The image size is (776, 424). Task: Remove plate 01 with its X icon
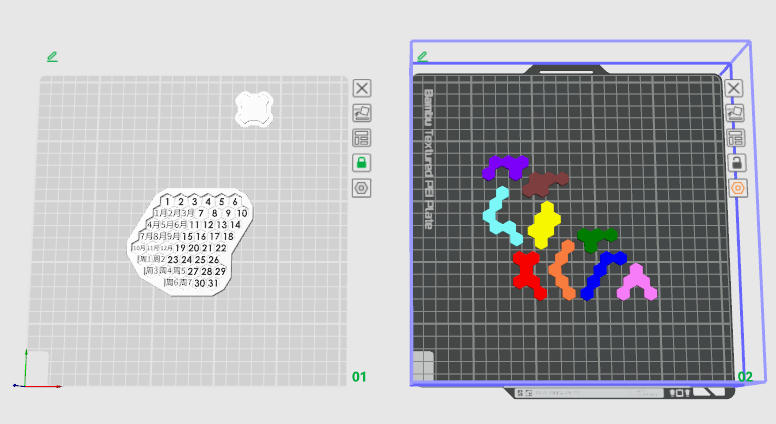coord(362,89)
